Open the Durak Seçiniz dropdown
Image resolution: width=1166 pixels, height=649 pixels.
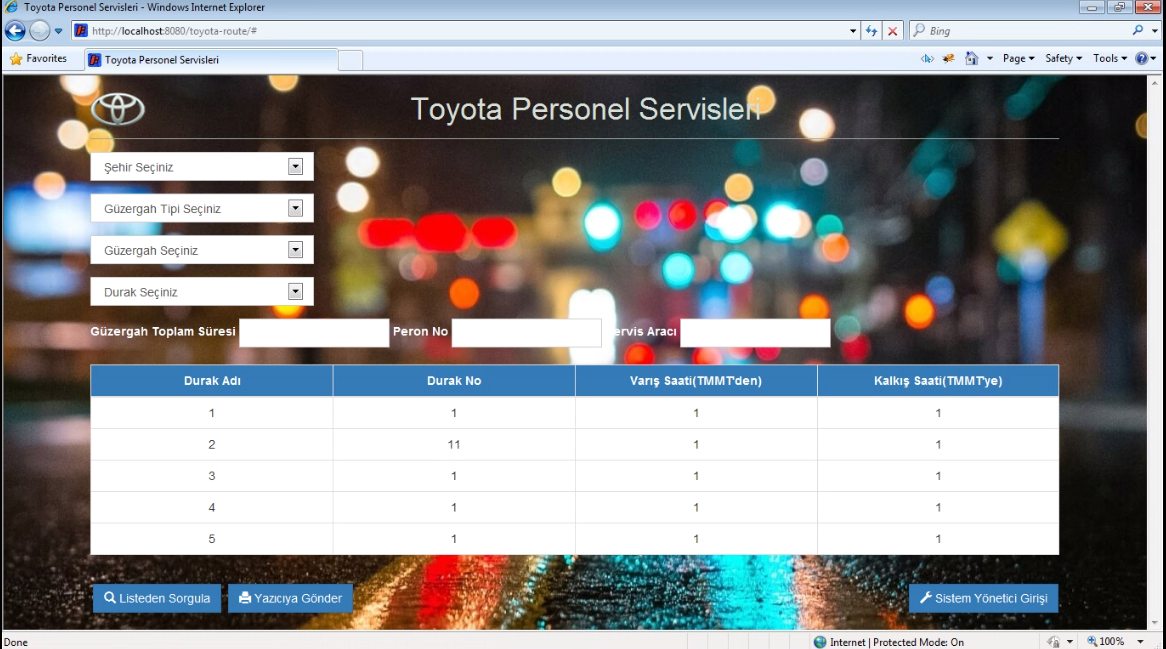point(202,291)
